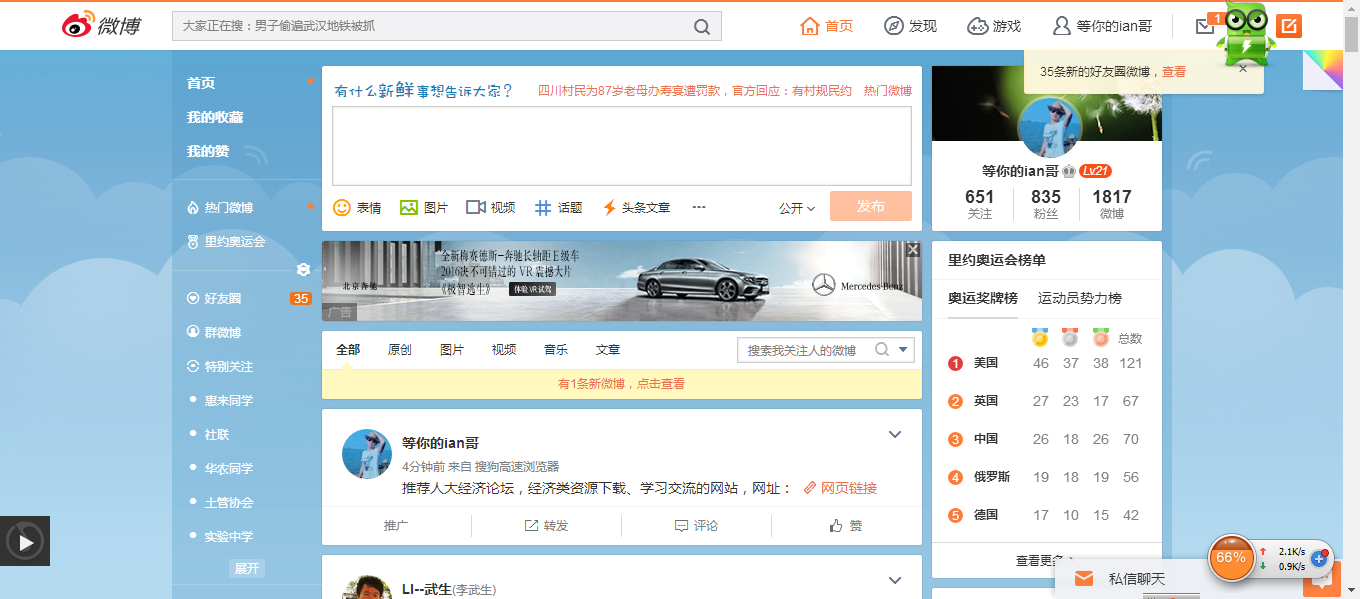Viewport: 1360px width, 599px height.
Task: Select the 全部 feed tab
Action: [348, 350]
